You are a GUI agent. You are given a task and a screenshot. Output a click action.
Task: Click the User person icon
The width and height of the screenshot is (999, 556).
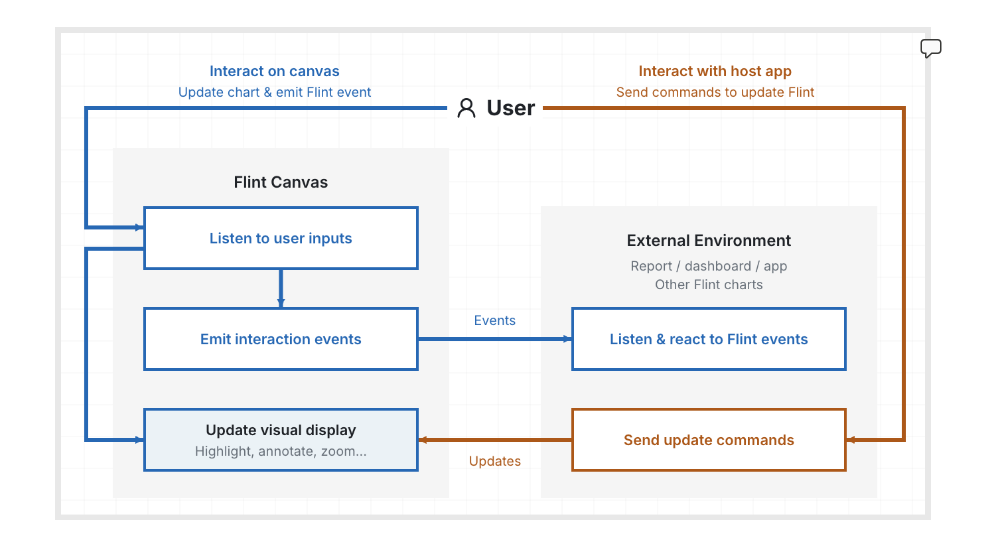coord(466,108)
